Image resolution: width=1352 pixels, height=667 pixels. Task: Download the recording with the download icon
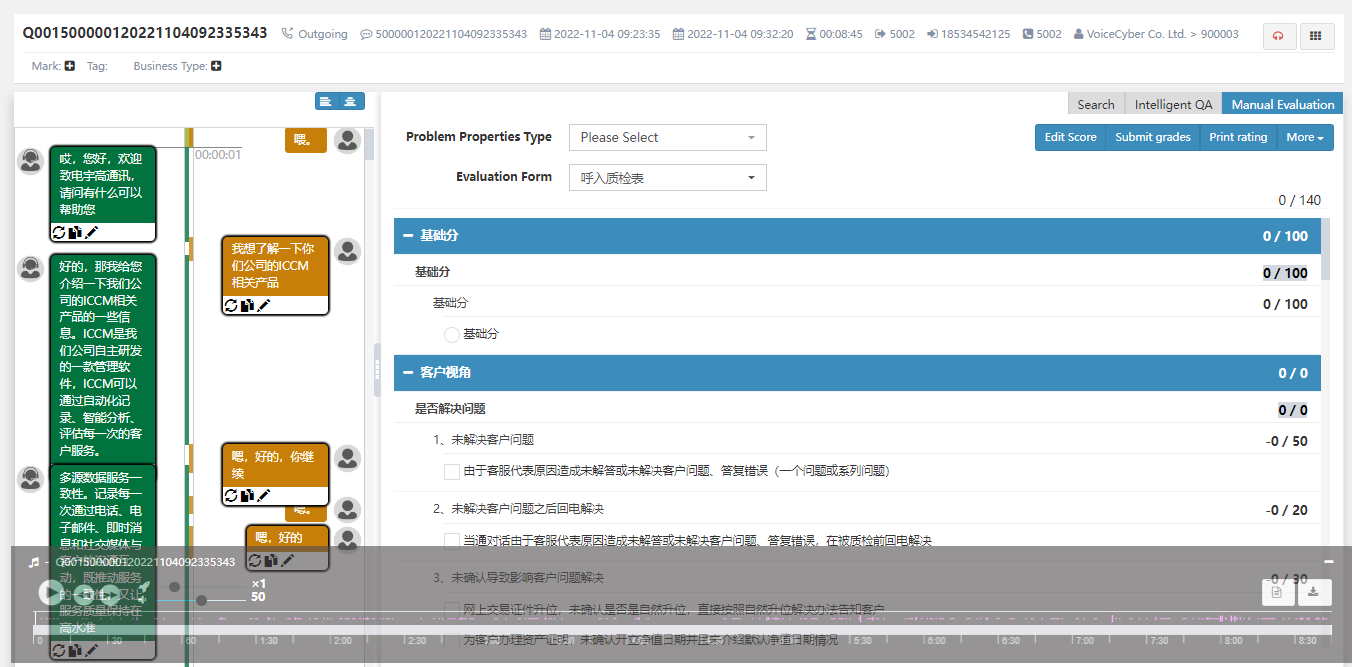[1314, 592]
